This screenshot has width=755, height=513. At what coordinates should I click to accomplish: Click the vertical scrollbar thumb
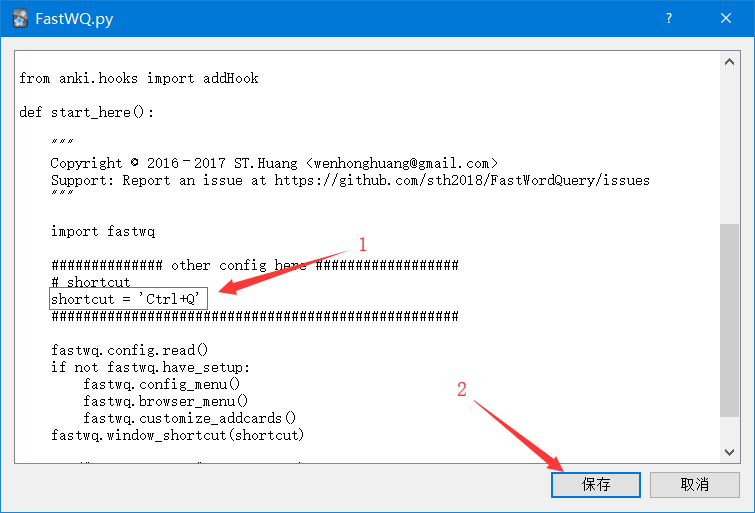click(x=730, y=320)
